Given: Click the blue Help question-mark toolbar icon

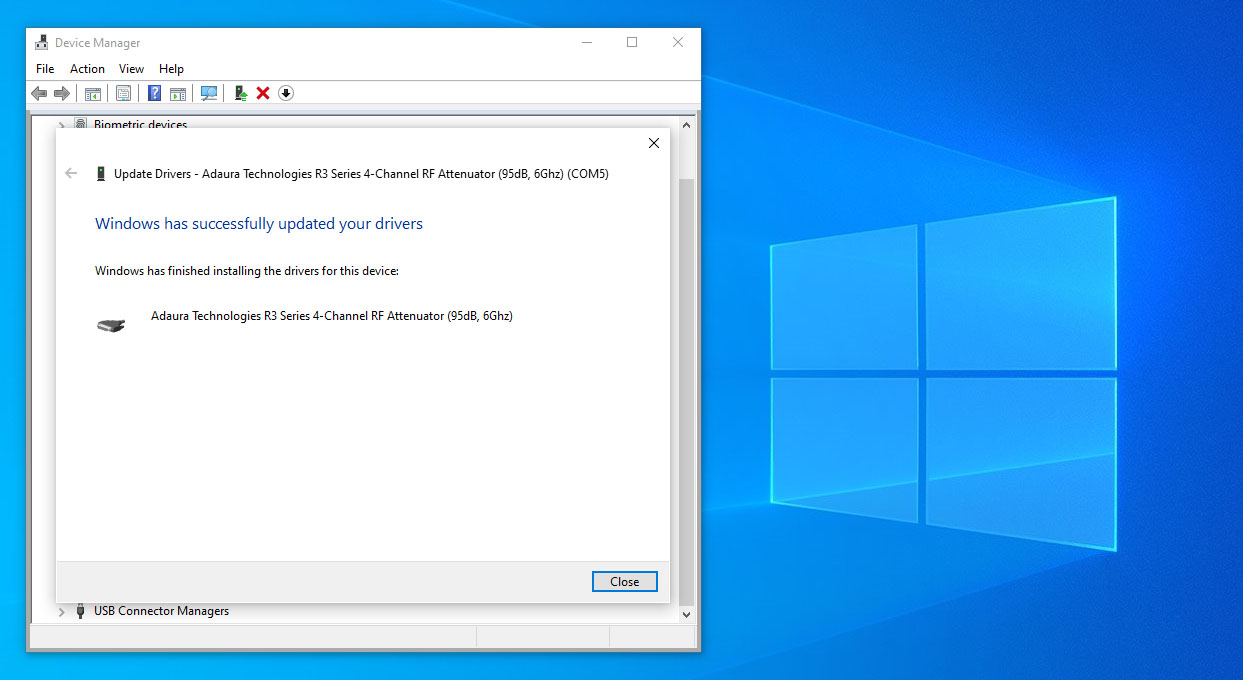Looking at the screenshot, I should (x=155, y=93).
